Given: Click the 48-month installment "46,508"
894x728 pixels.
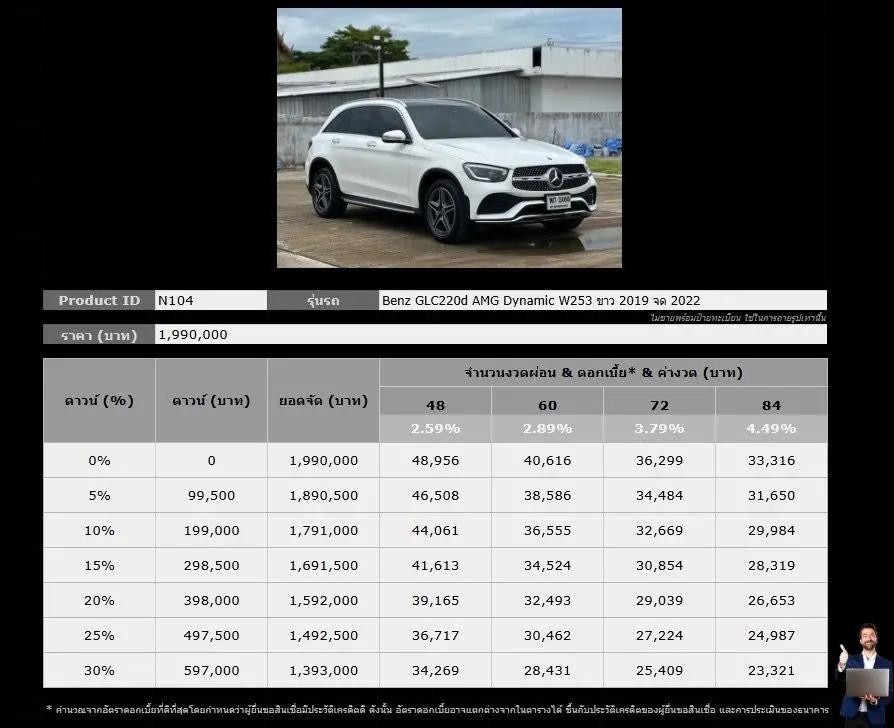Looking at the screenshot, I should [x=436, y=495].
